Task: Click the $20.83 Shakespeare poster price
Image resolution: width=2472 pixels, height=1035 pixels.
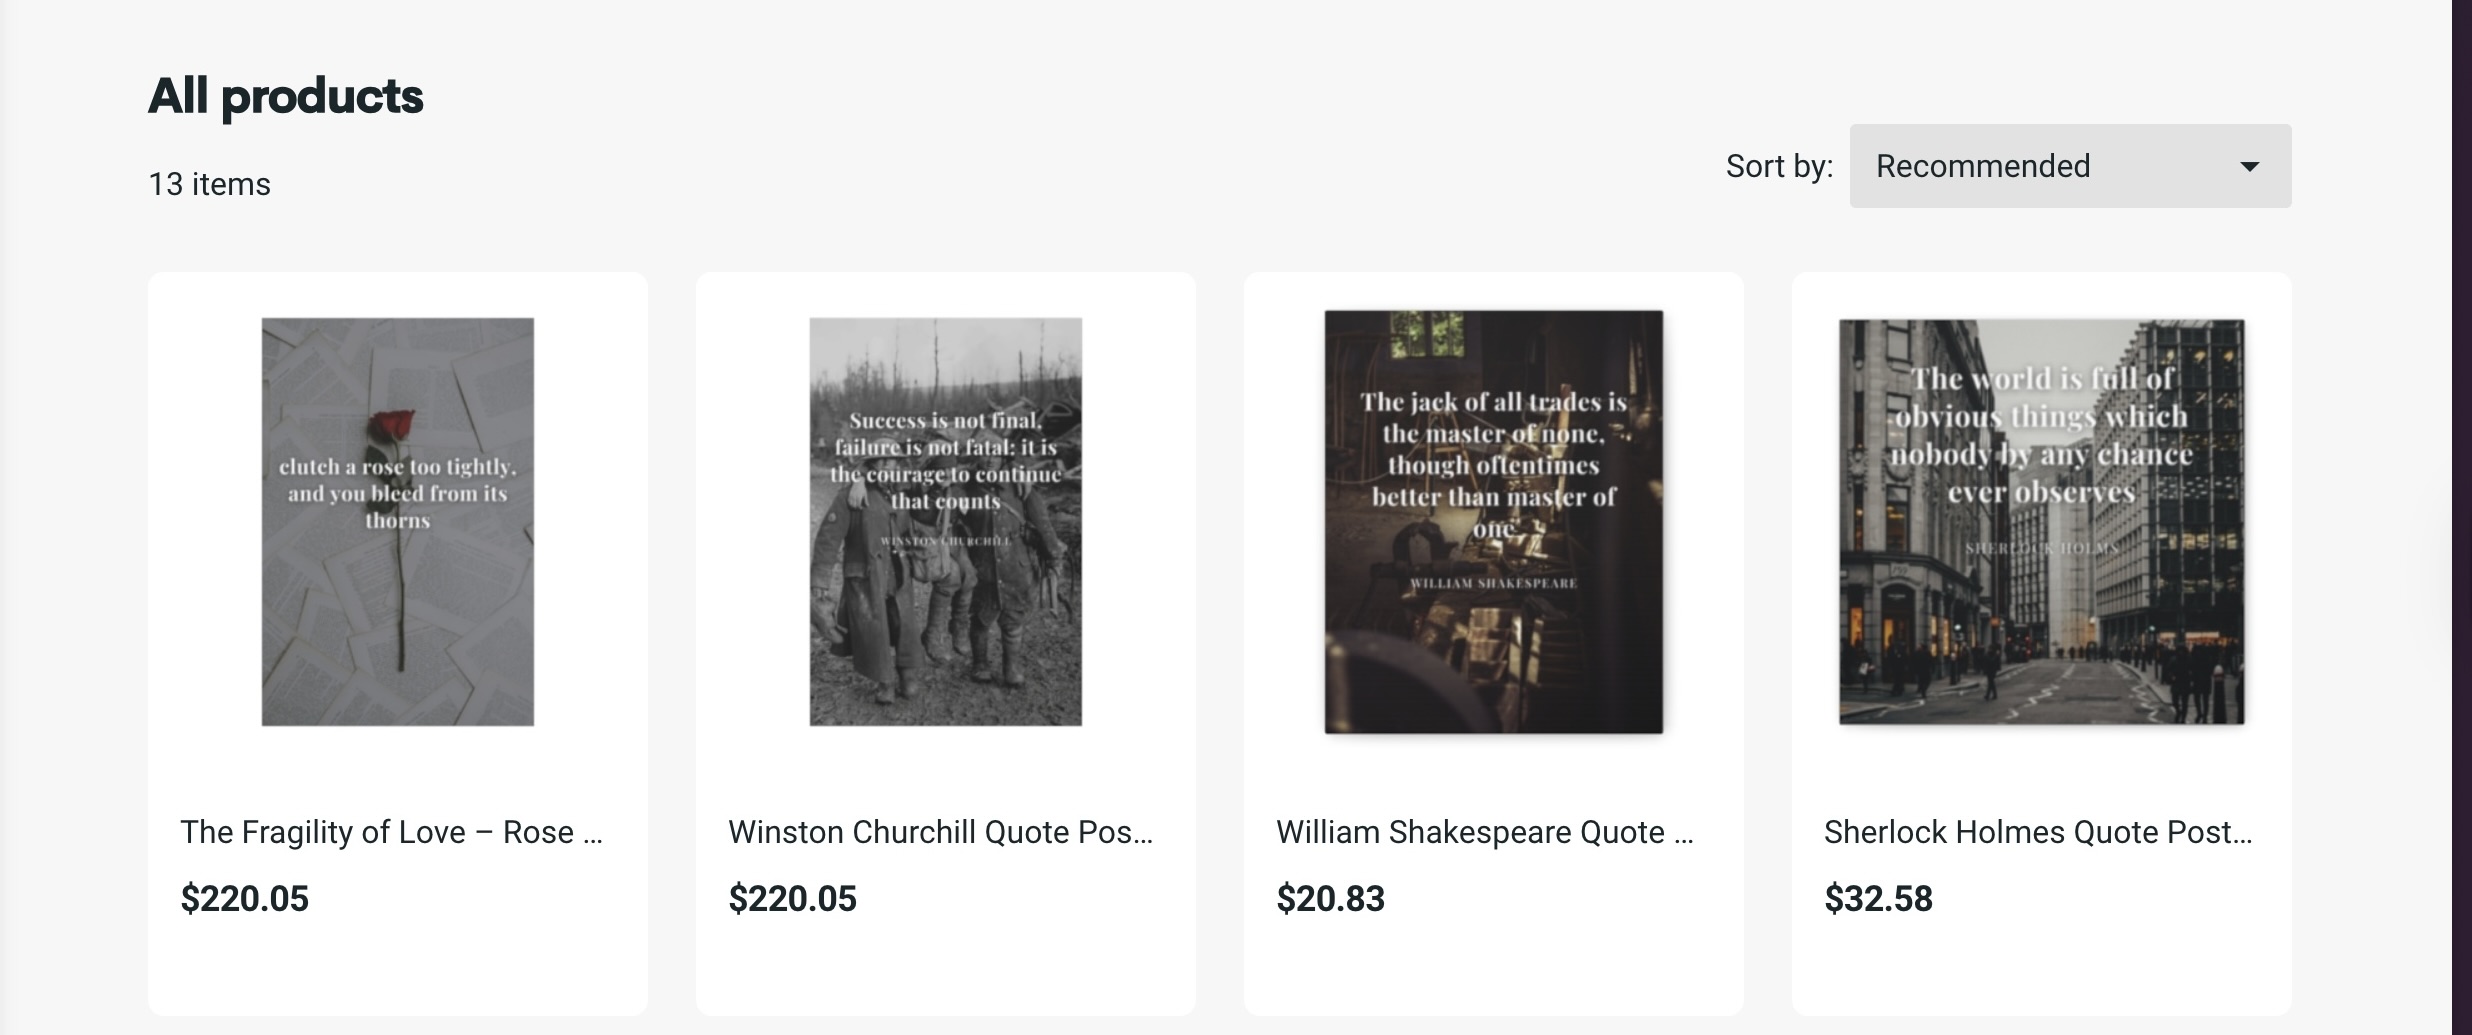Action: 1330,898
